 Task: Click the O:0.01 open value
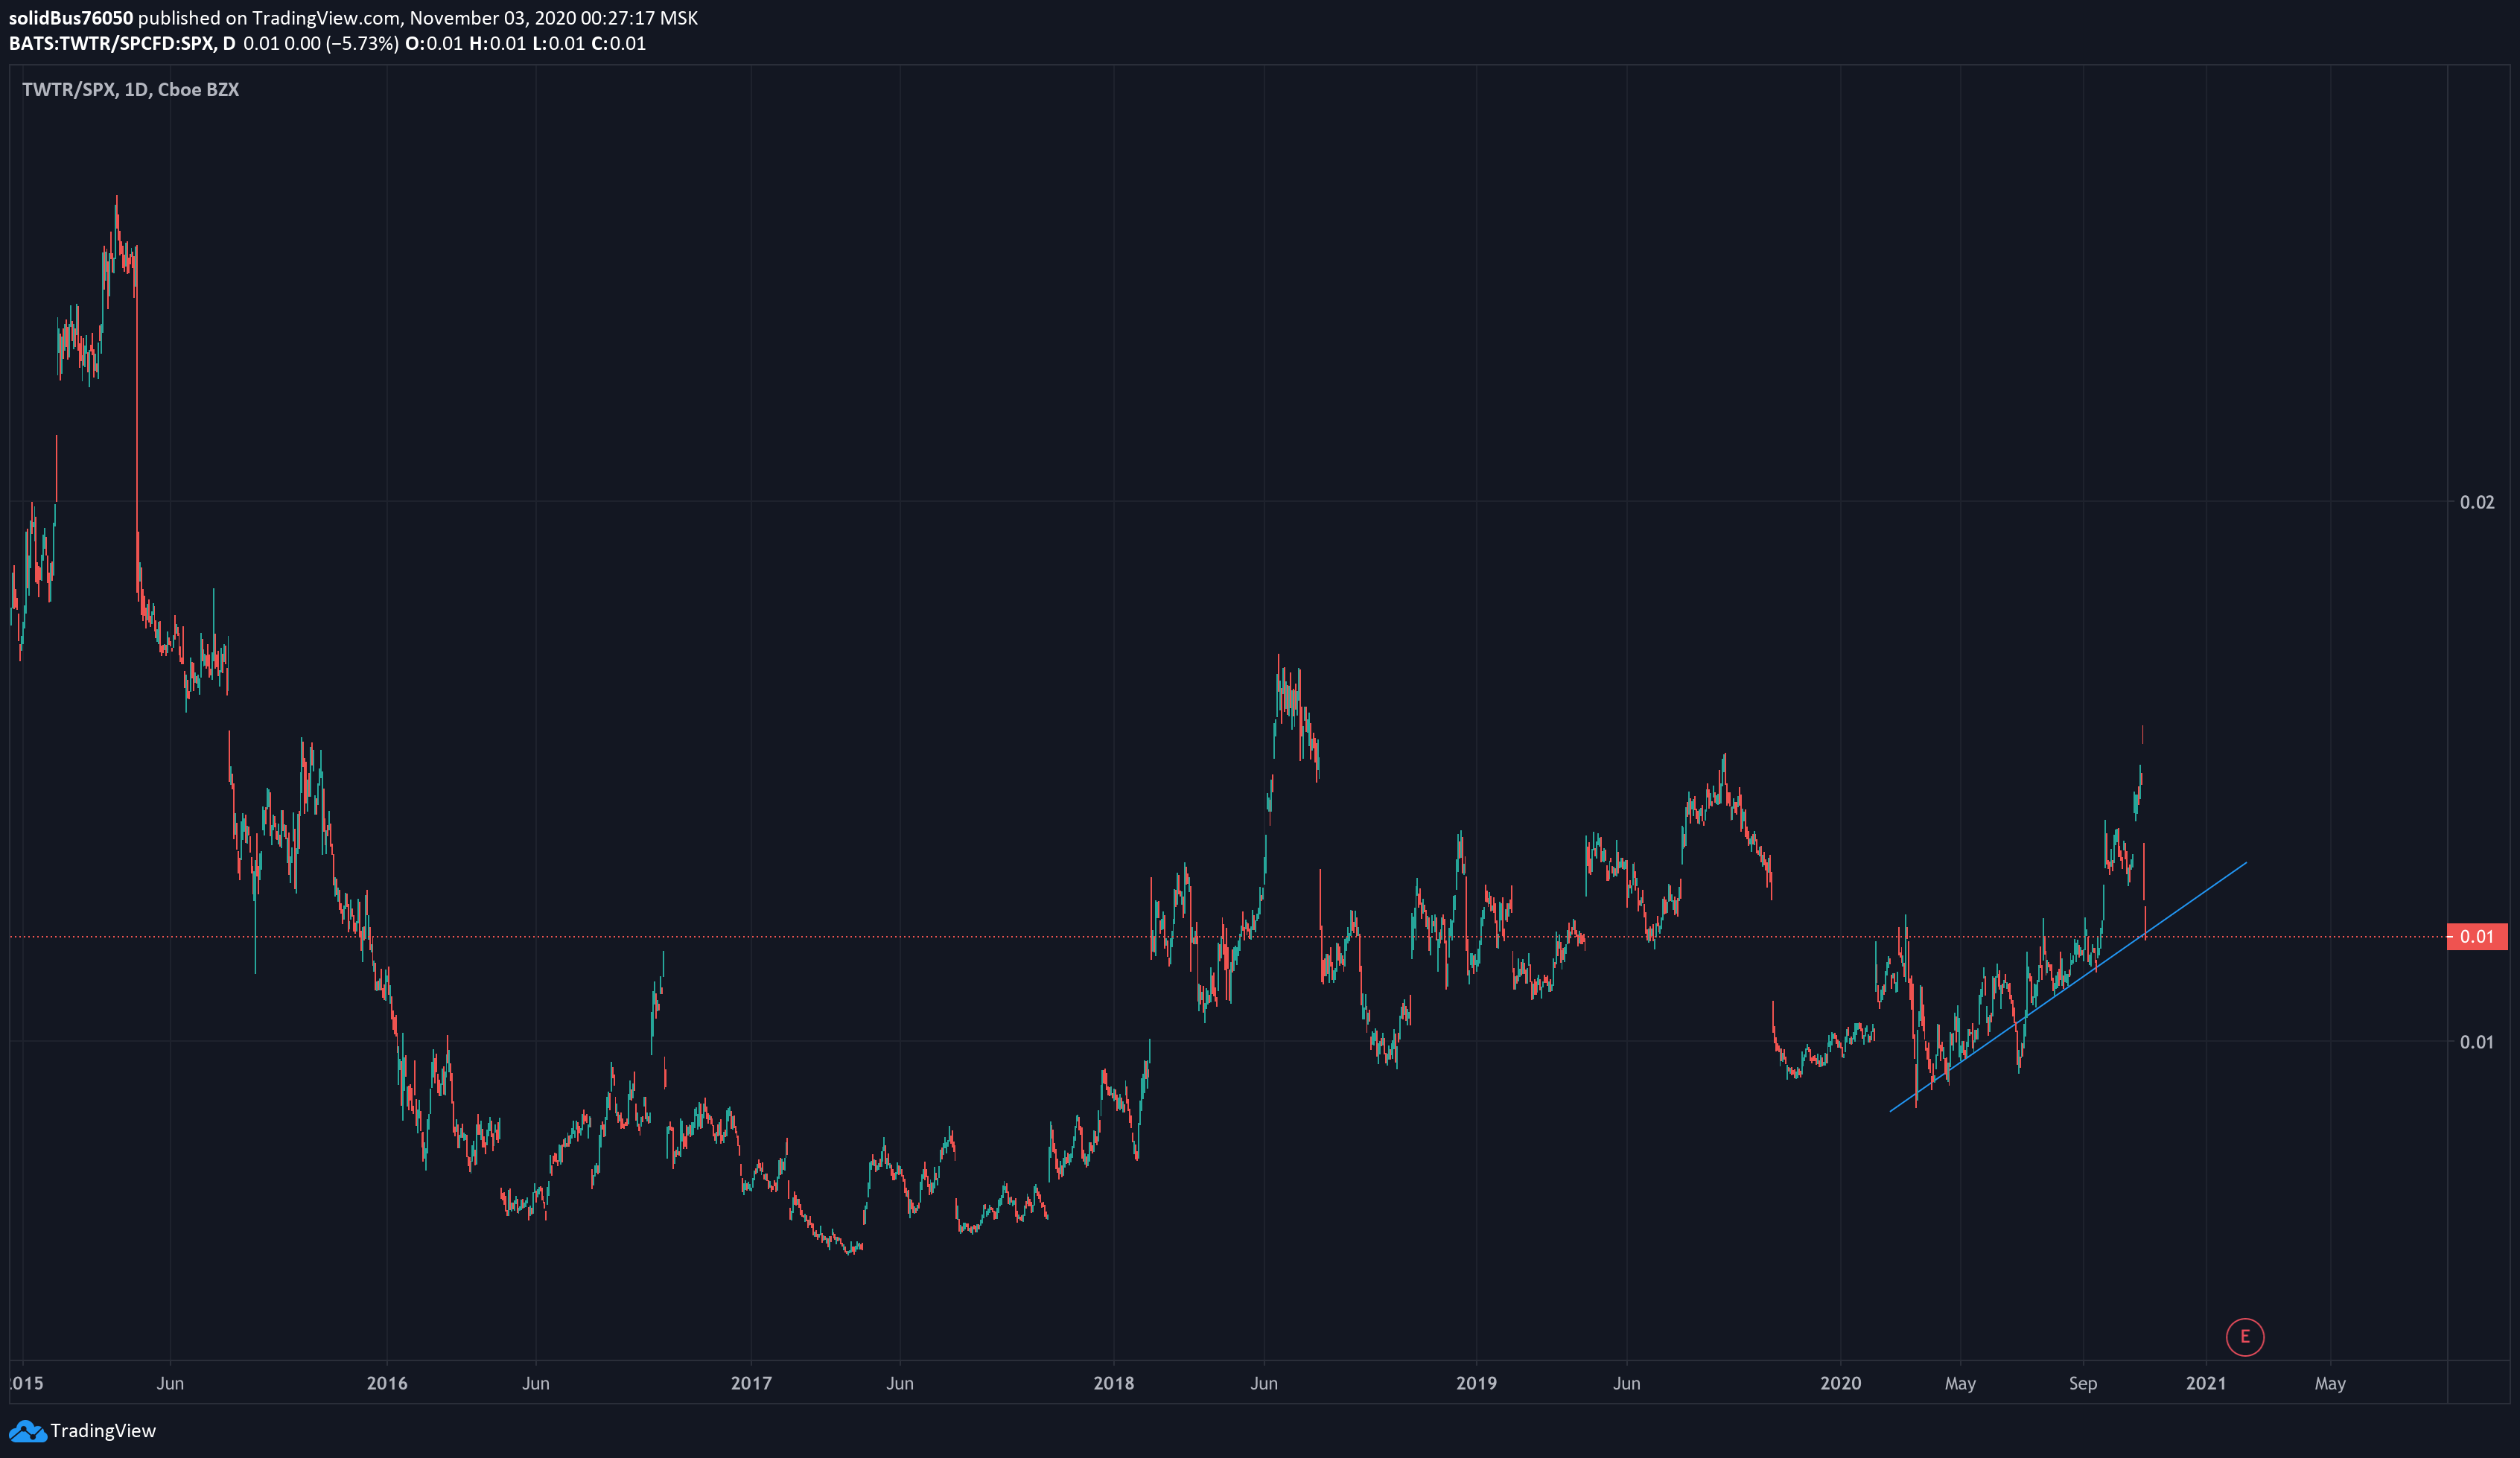pos(434,44)
